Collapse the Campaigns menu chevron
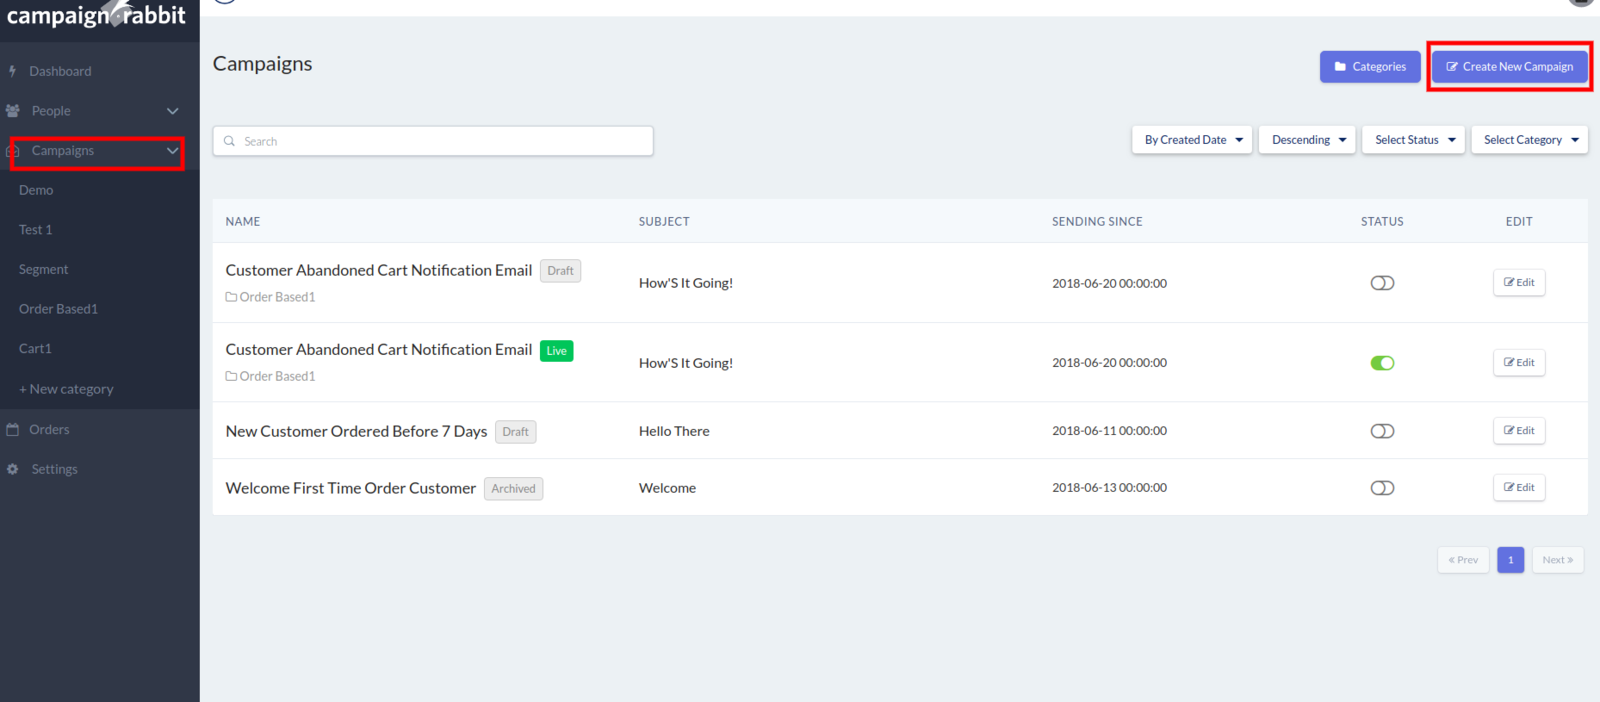Image resolution: width=1600 pixels, height=702 pixels. click(x=172, y=151)
